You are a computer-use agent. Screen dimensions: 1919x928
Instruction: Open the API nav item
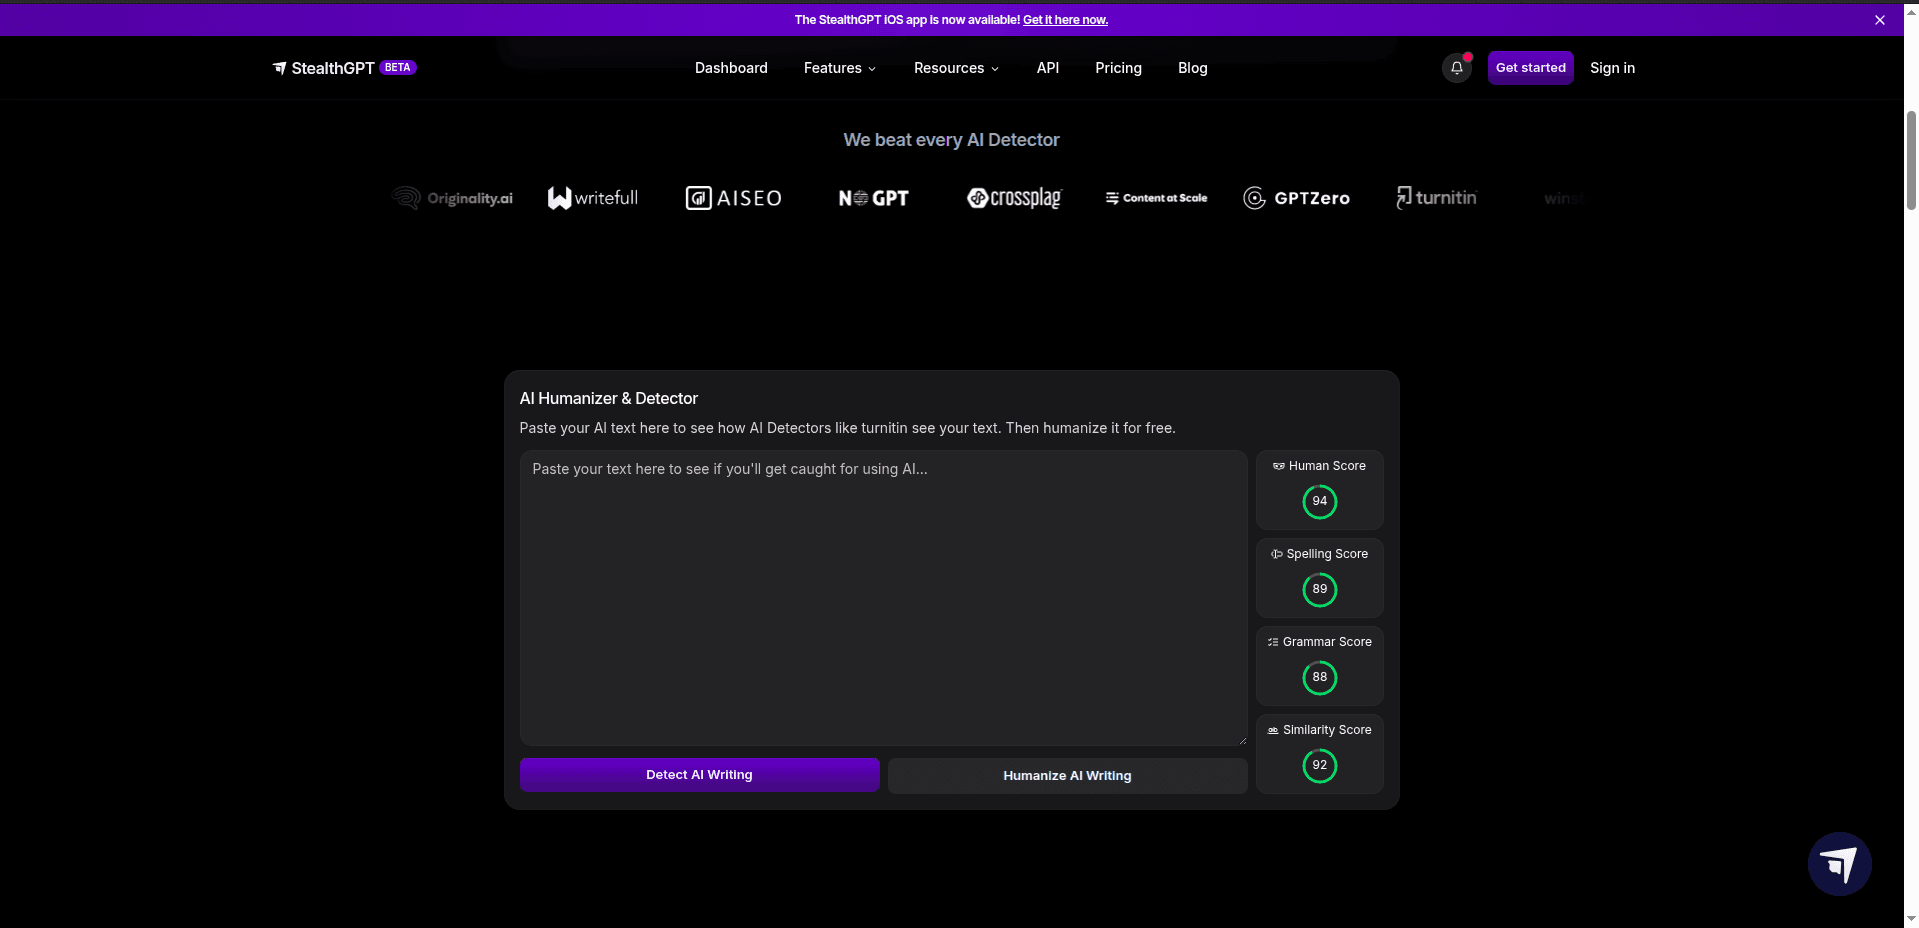pyautogui.click(x=1048, y=68)
